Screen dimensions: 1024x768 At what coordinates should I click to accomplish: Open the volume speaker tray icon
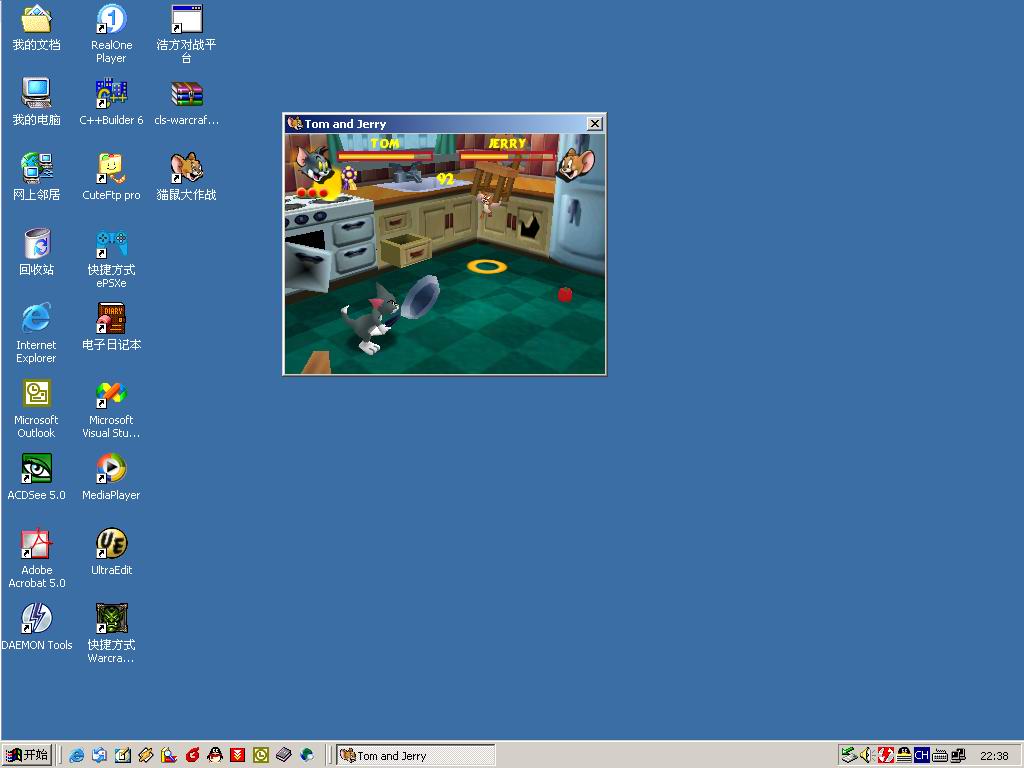867,756
